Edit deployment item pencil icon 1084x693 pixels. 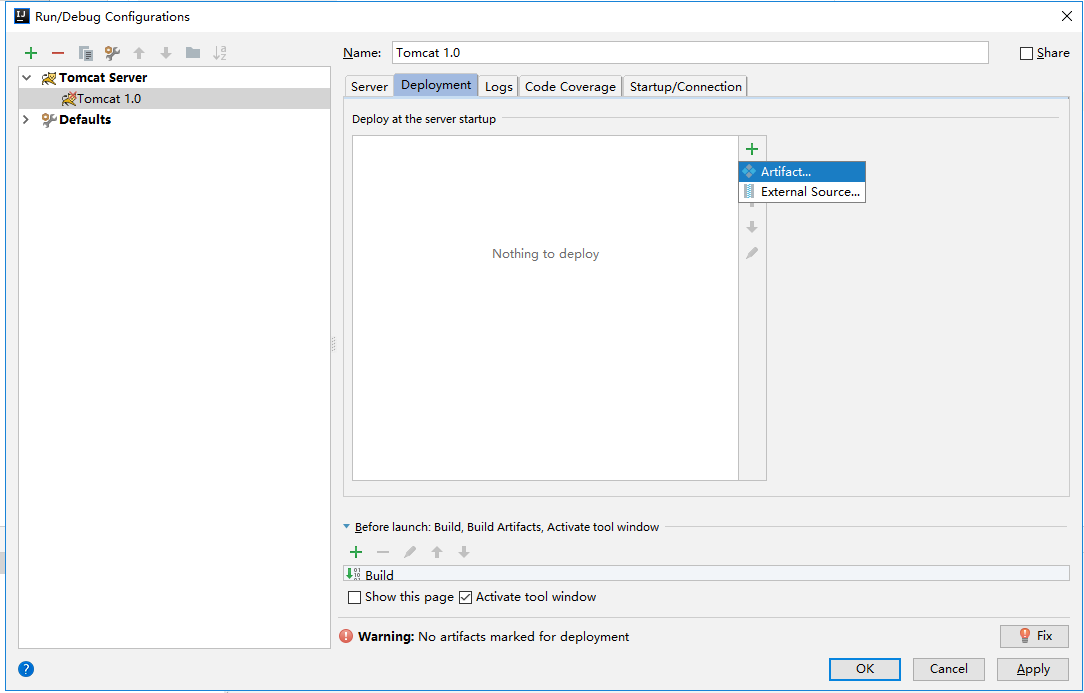(752, 253)
